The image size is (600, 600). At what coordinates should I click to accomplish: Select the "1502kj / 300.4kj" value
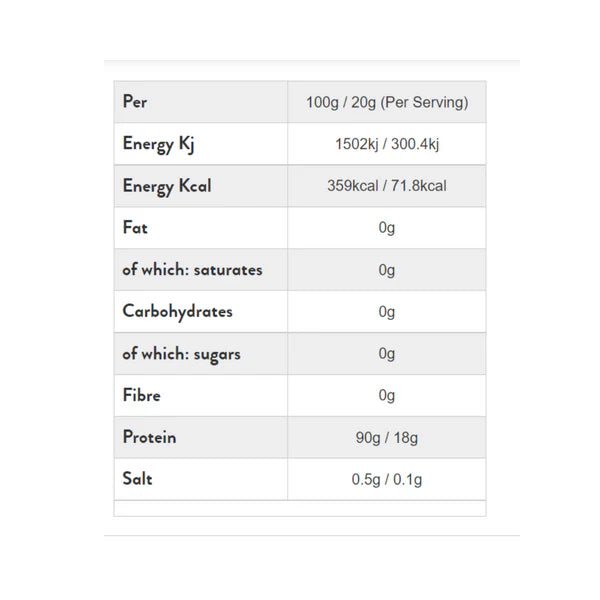point(387,144)
